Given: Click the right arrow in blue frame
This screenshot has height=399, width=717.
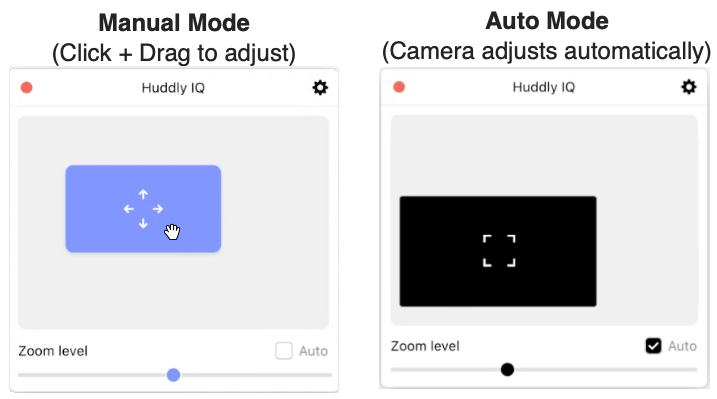Looking at the screenshot, I should tap(158, 209).
